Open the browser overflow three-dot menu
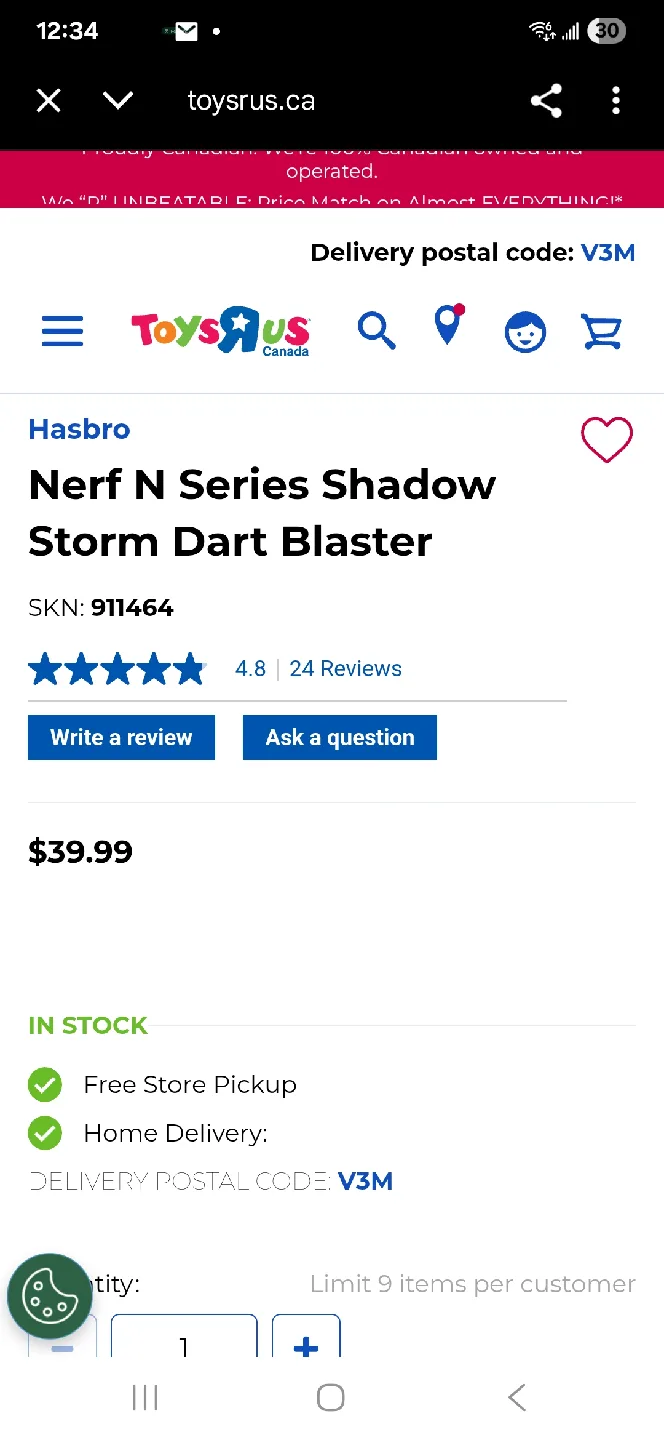This screenshot has height=1440, width=664. pos(616,100)
